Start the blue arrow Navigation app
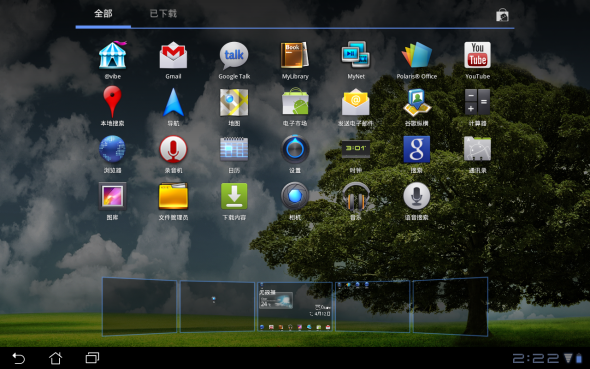 pyautogui.click(x=173, y=102)
